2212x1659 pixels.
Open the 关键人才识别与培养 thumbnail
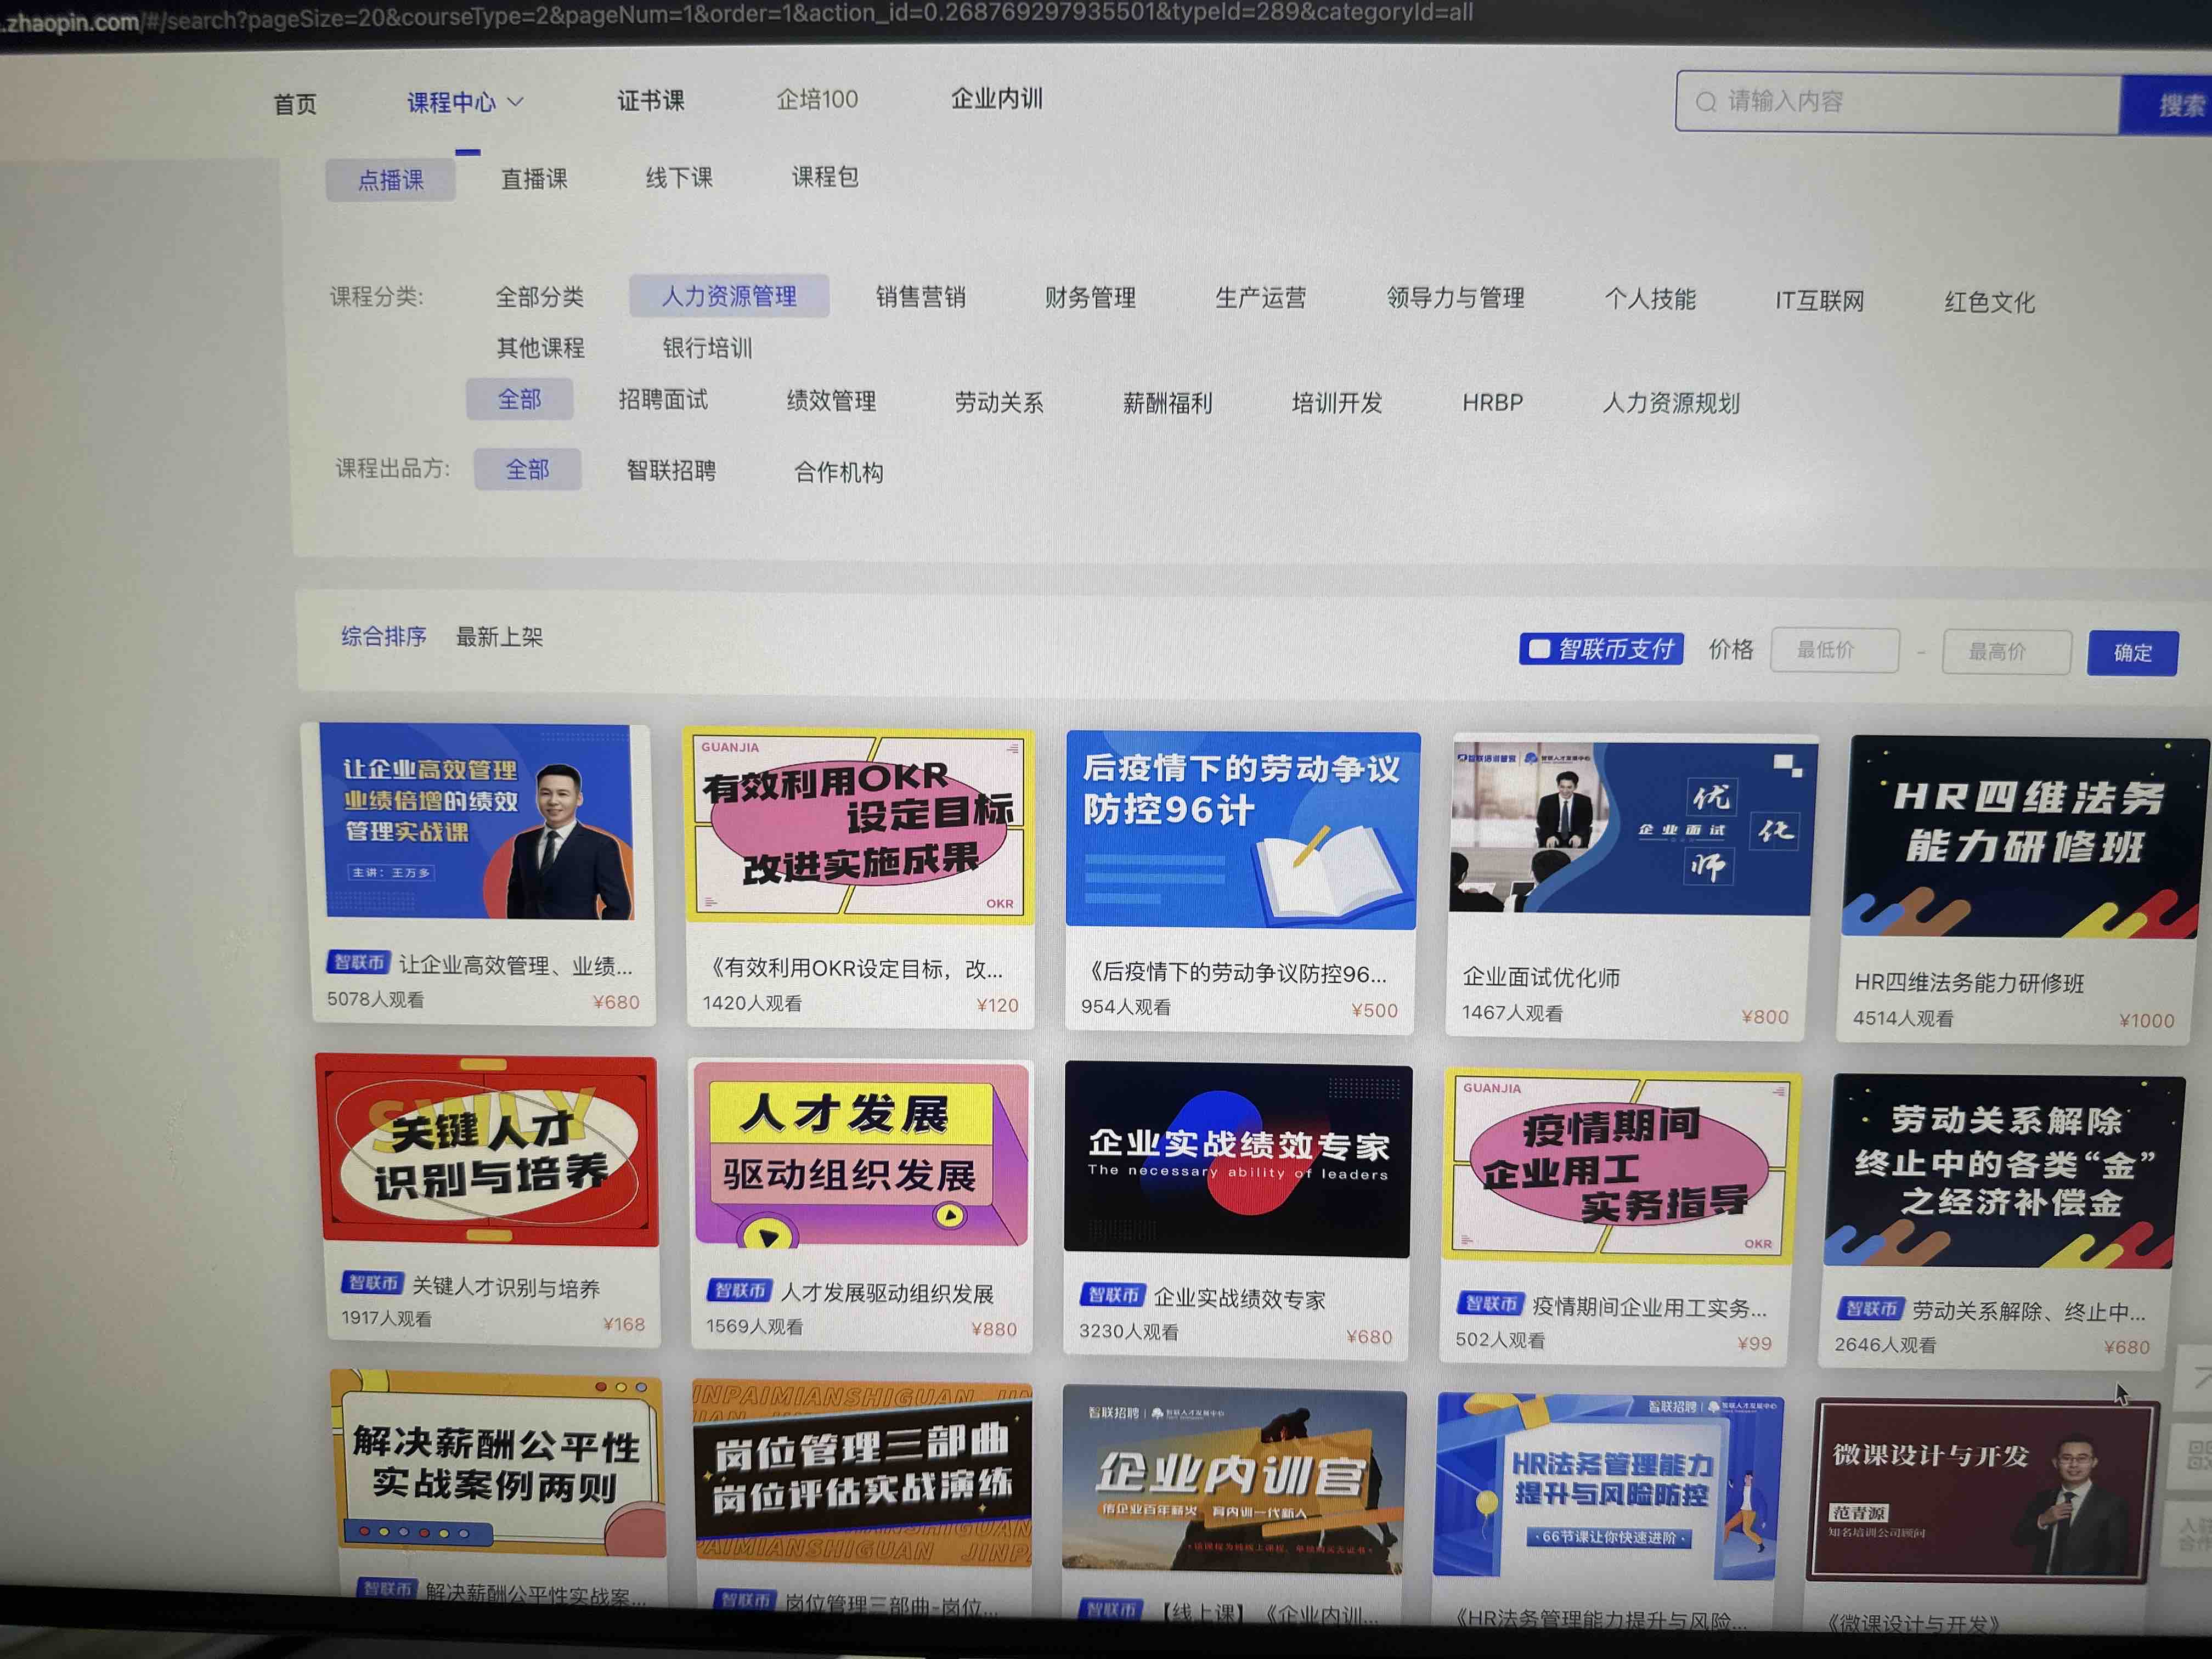[487, 1151]
